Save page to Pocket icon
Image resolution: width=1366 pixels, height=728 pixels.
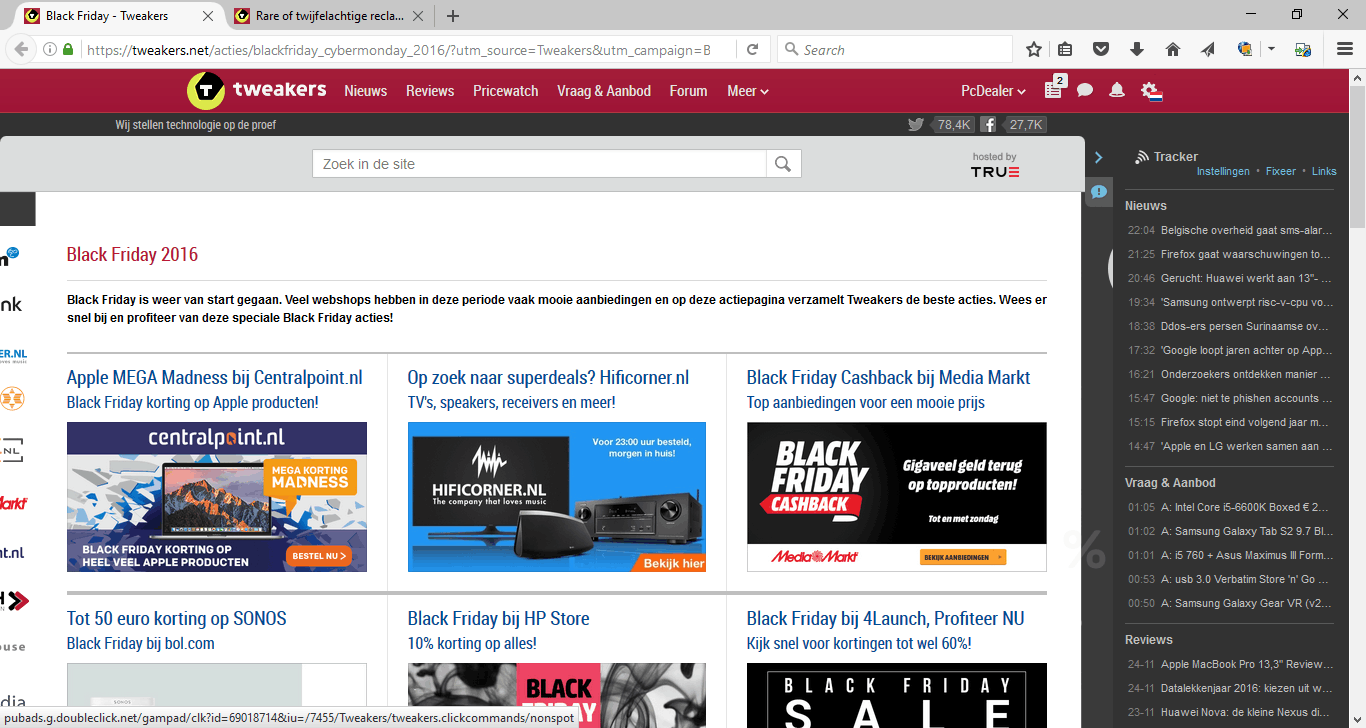tap(1101, 49)
